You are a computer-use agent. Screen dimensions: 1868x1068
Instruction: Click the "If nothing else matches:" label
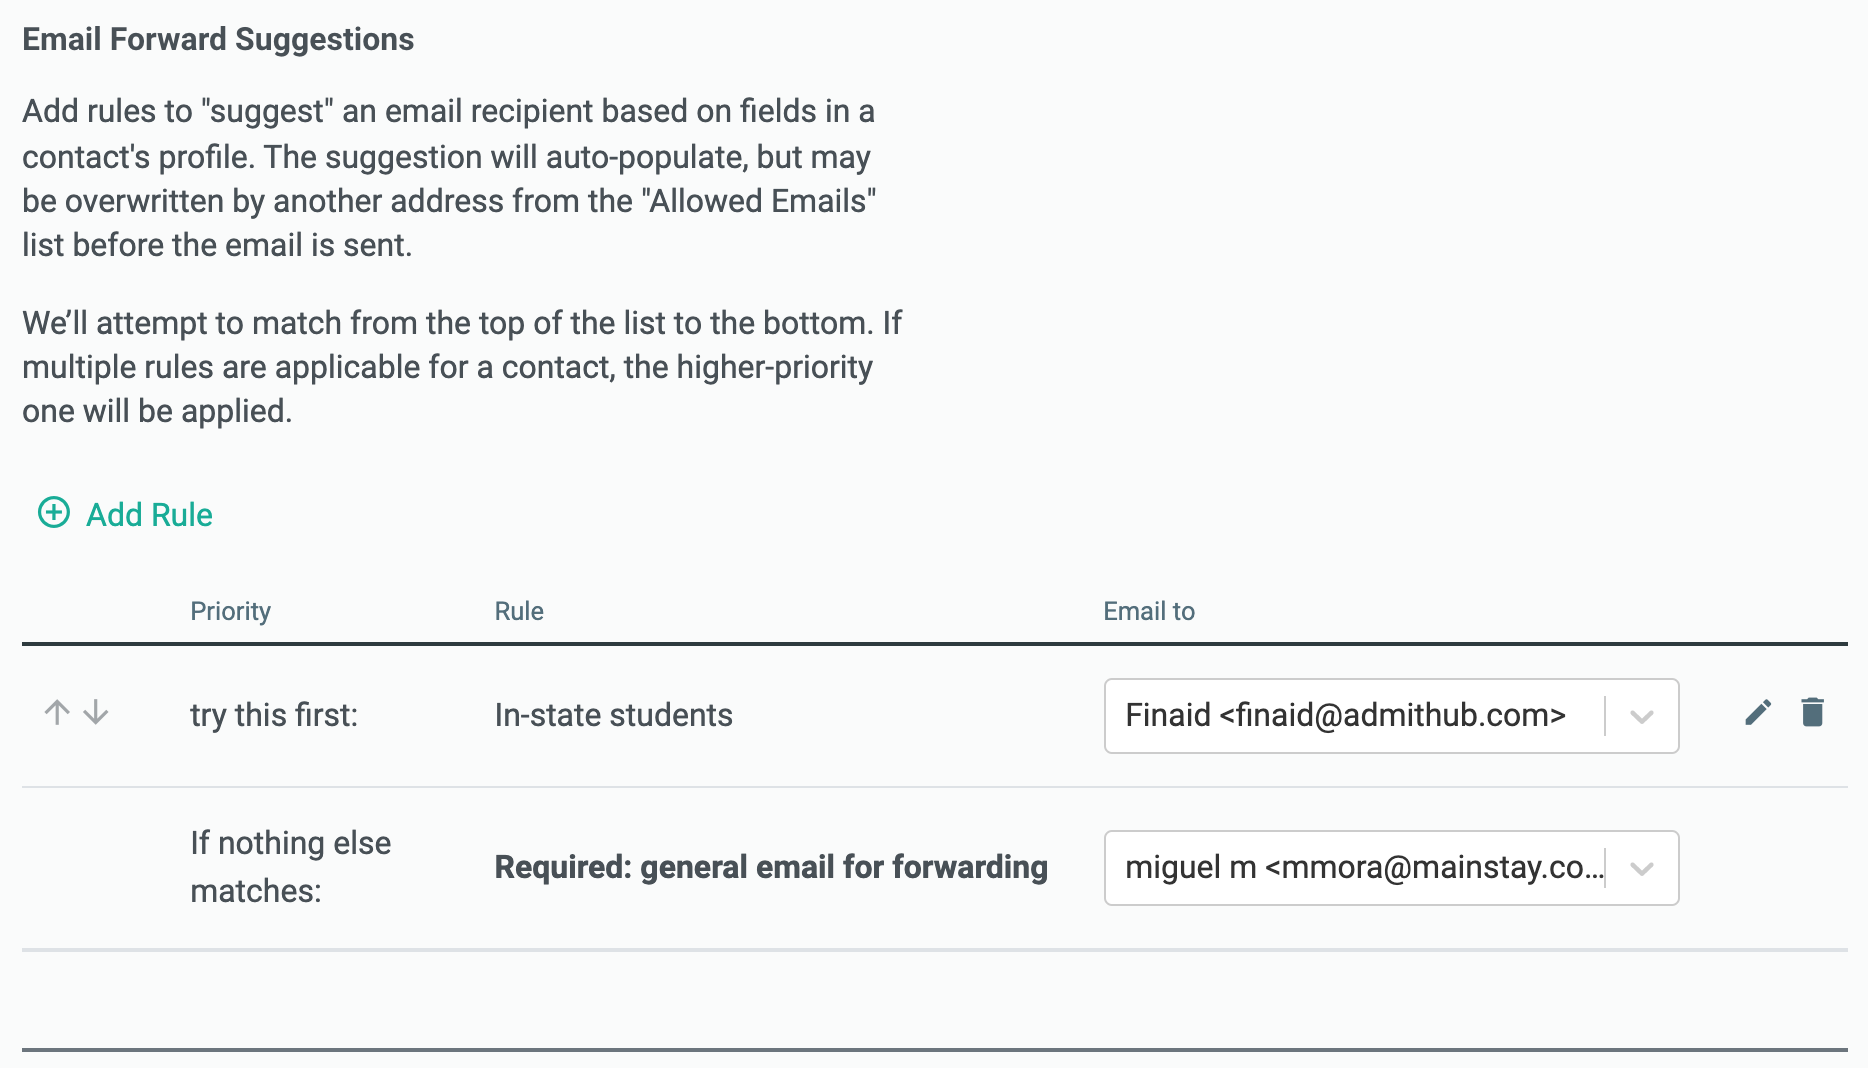(290, 867)
